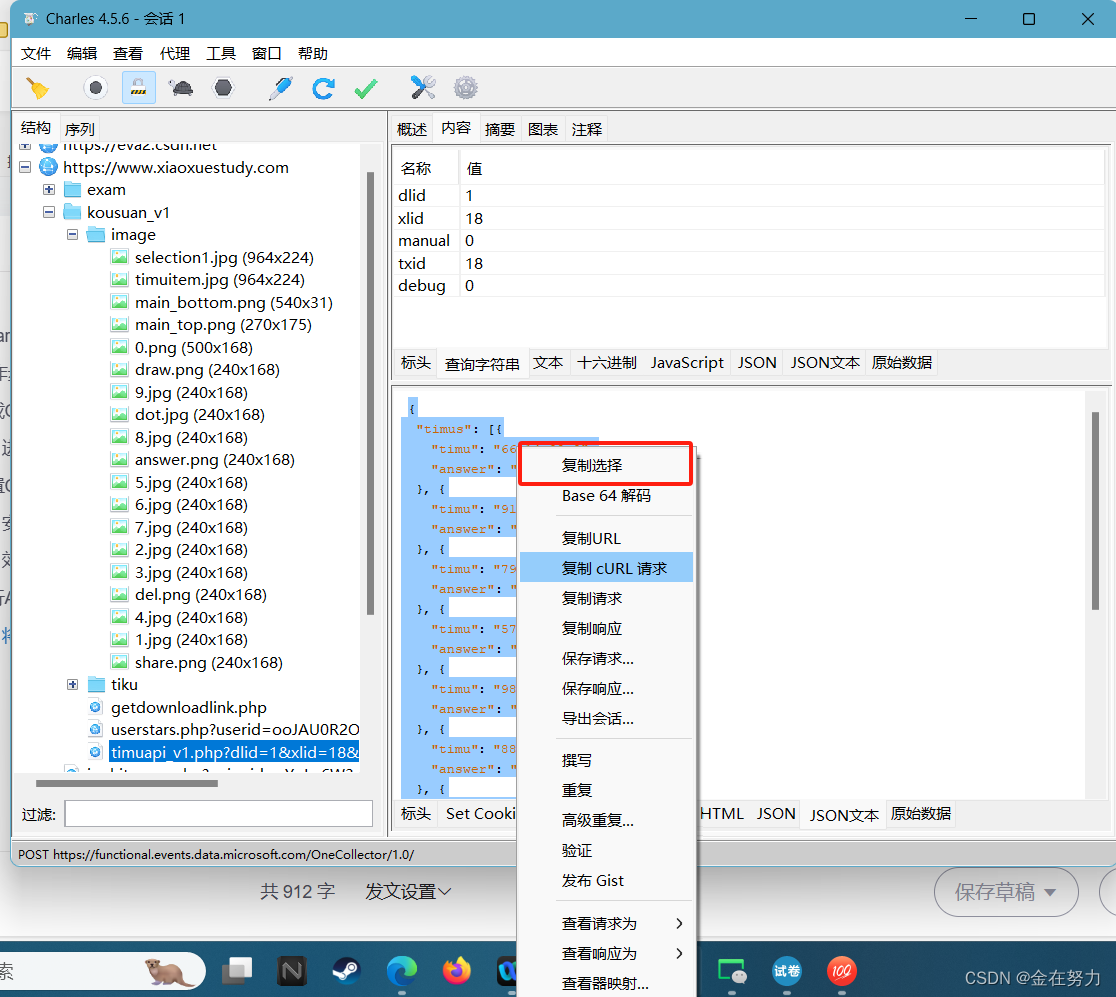Collapse the kousuan_v1 folder
Viewport: 1116px width, 997px height.
[x=48, y=212]
